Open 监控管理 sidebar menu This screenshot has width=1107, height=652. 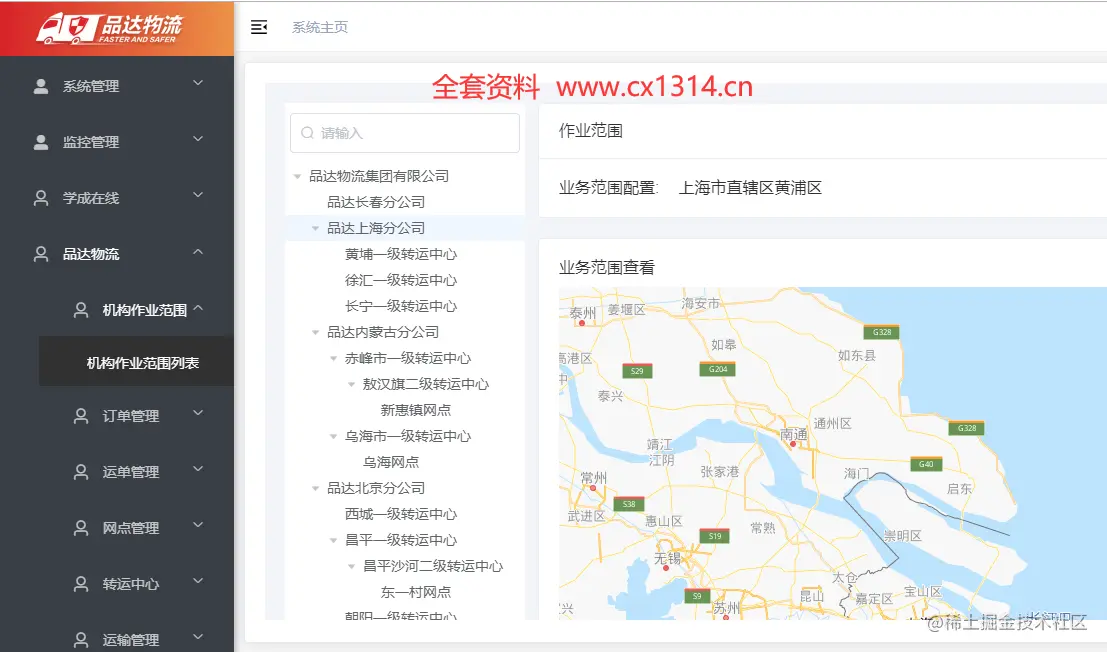point(117,142)
